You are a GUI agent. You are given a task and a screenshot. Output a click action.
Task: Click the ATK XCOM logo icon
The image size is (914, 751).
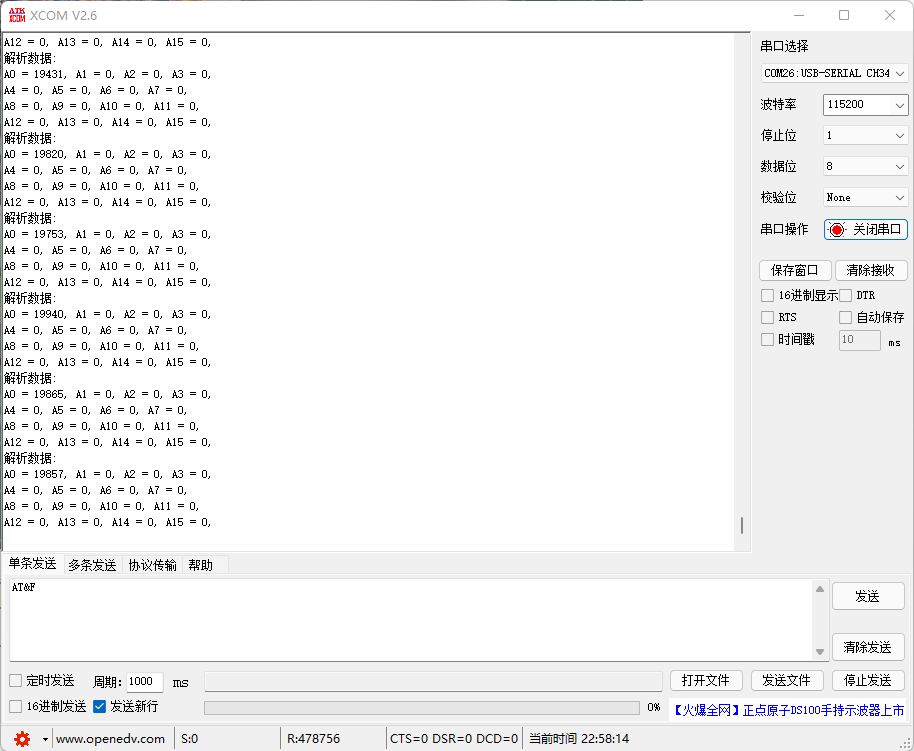pos(17,15)
